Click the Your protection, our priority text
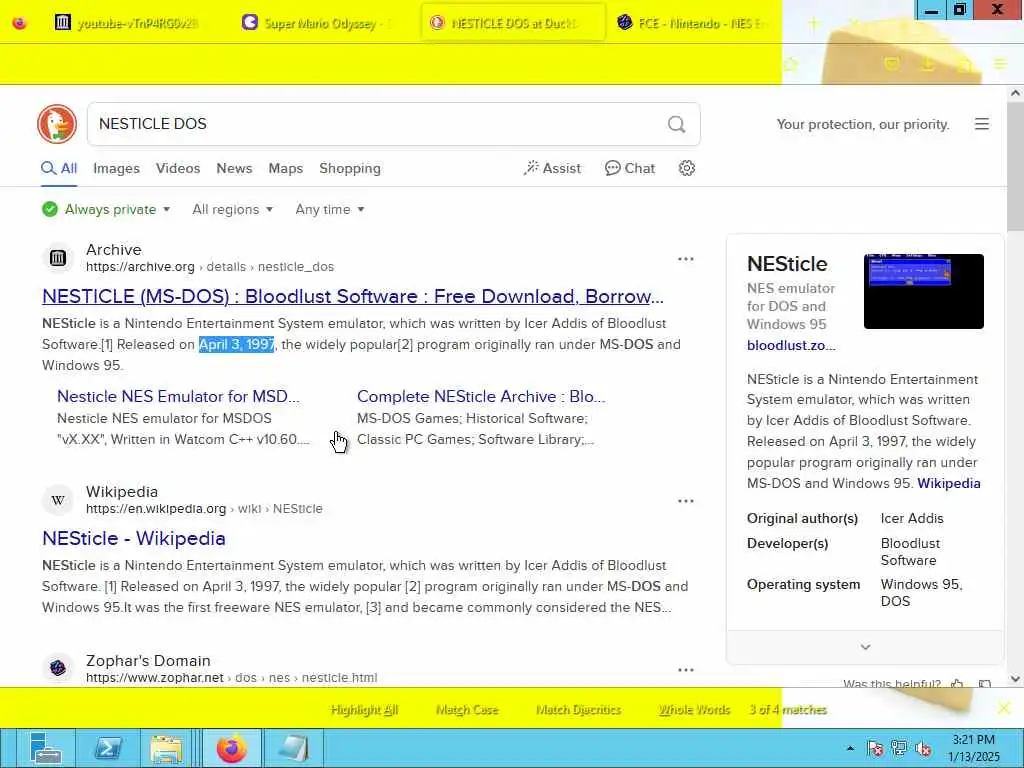This screenshot has height=768, width=1024. coord(863,124)
